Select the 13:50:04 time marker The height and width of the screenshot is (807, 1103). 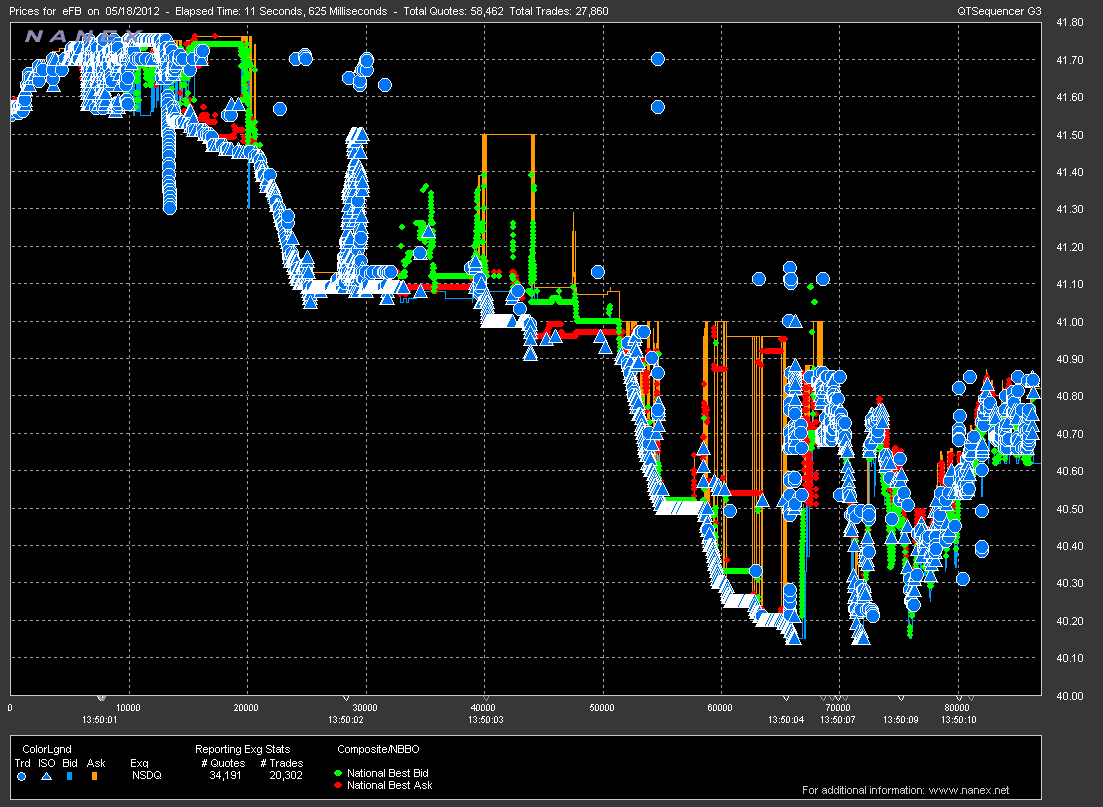(785, 718)
